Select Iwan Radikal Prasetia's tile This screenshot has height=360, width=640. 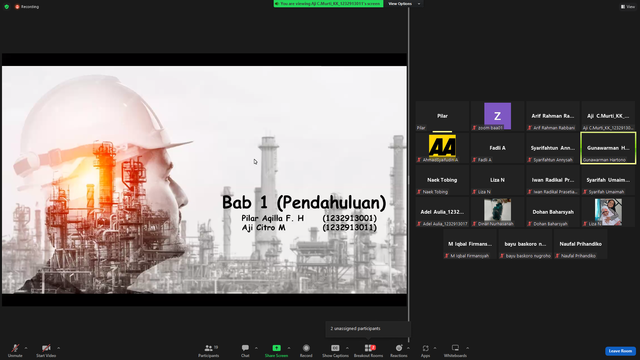tap(553, 180)
